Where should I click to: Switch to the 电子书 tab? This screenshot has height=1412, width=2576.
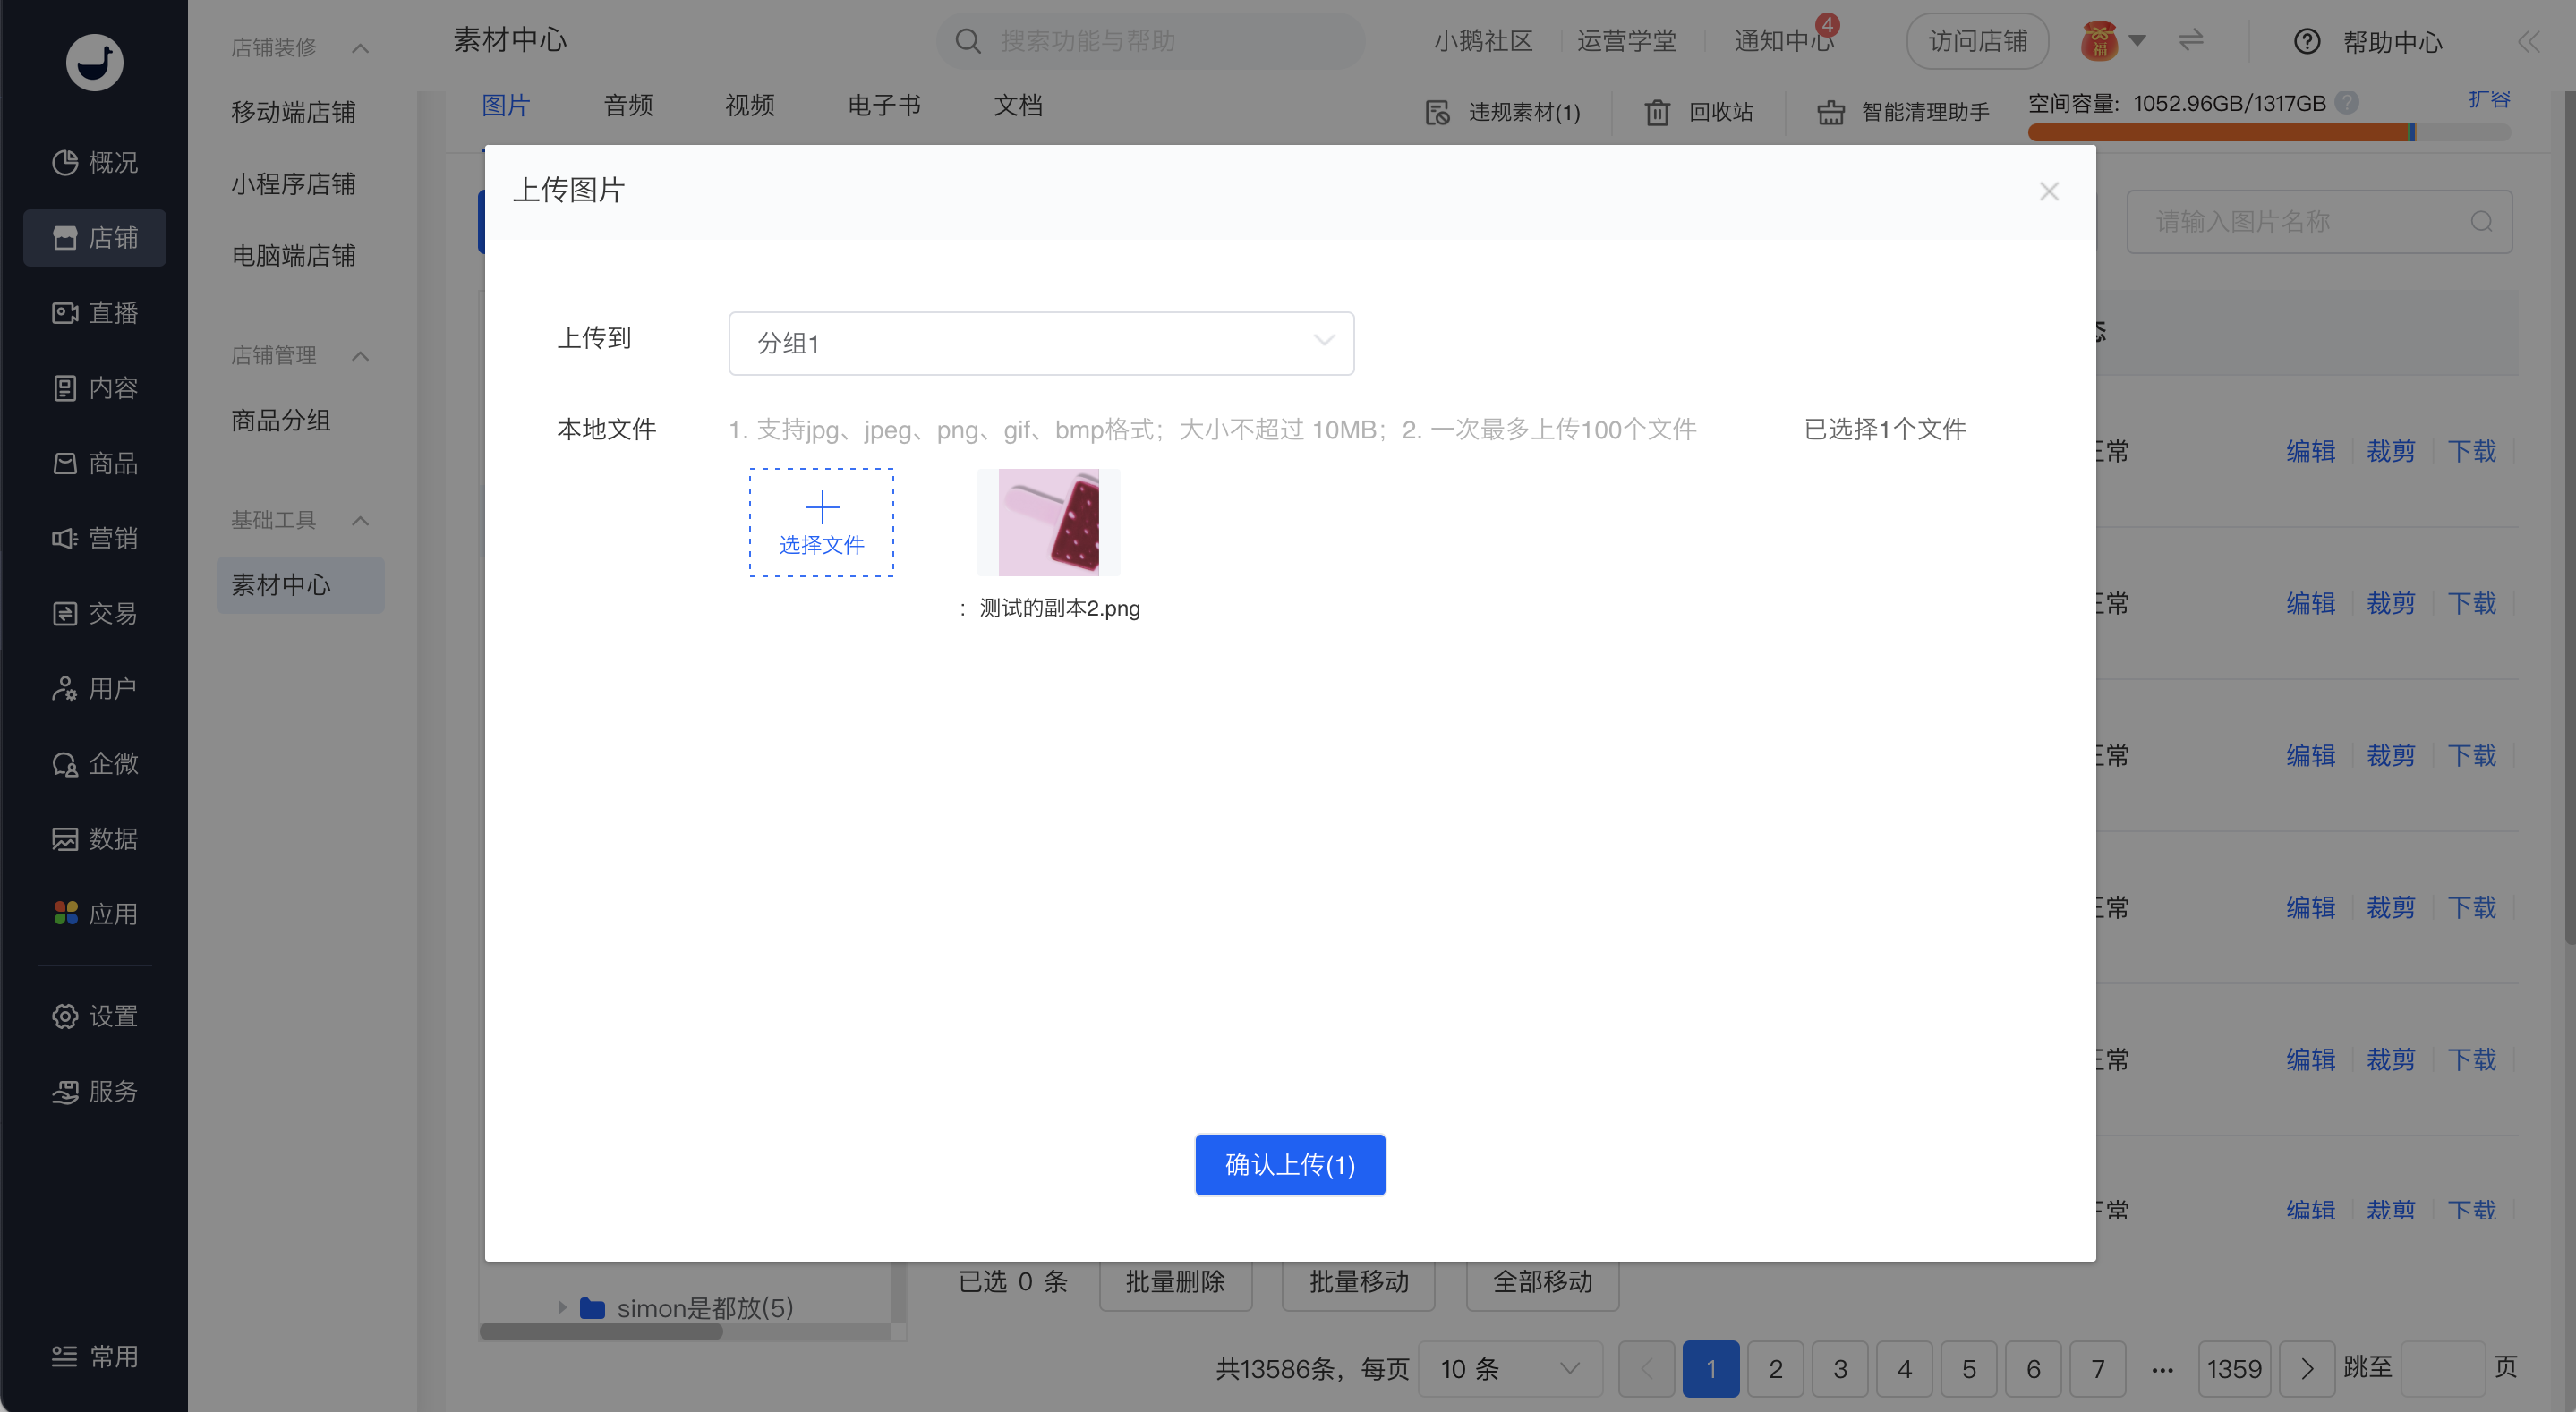click(x=884, y=105)
